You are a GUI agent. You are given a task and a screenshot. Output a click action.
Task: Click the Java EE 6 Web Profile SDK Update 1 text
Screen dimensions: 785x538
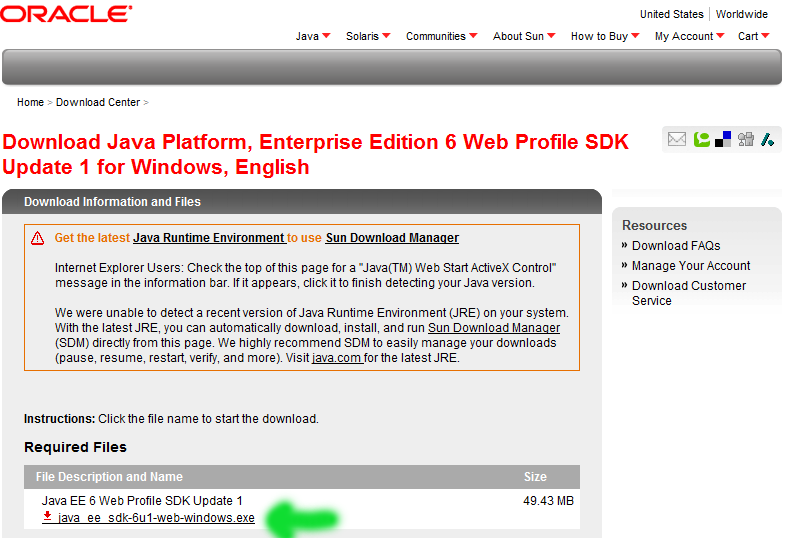(142, 500)
